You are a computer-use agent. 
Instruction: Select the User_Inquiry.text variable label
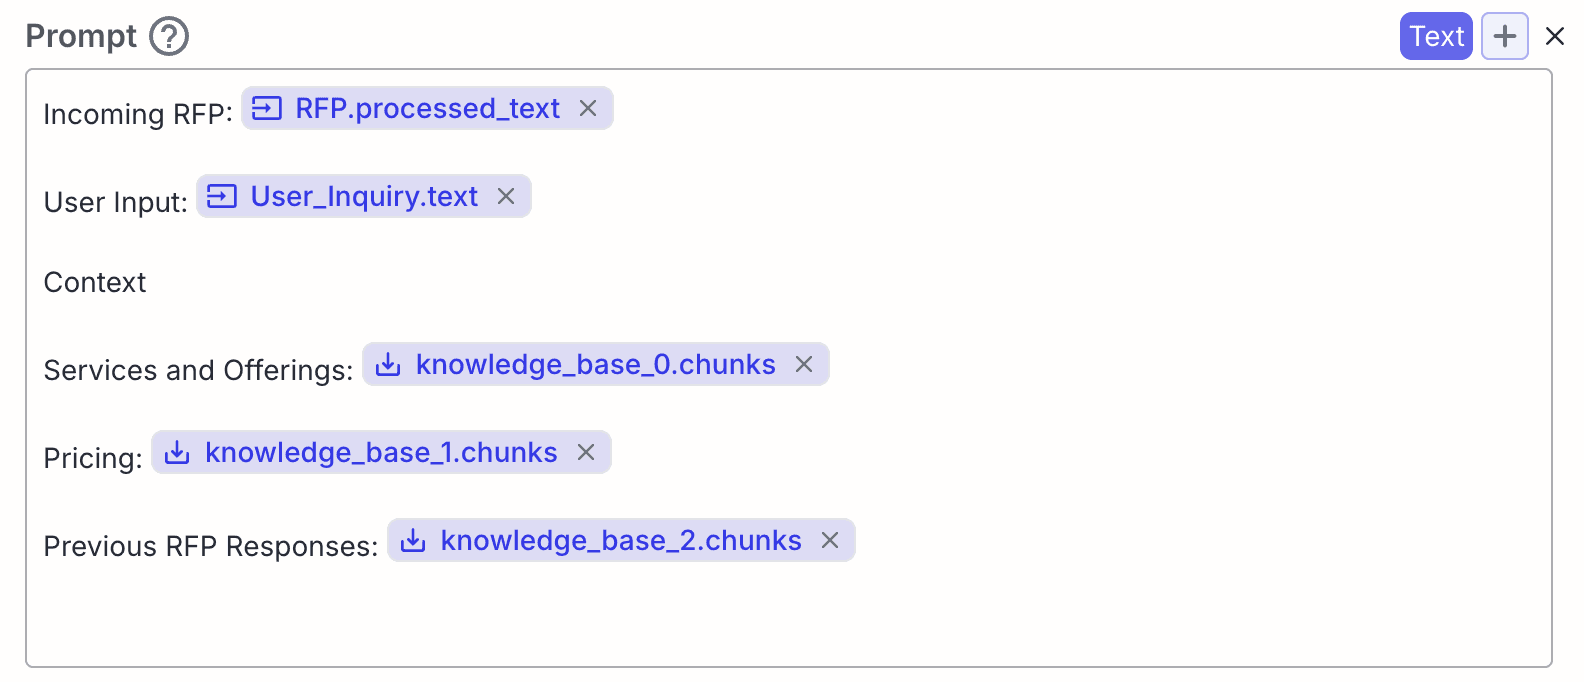pos(364,196)
